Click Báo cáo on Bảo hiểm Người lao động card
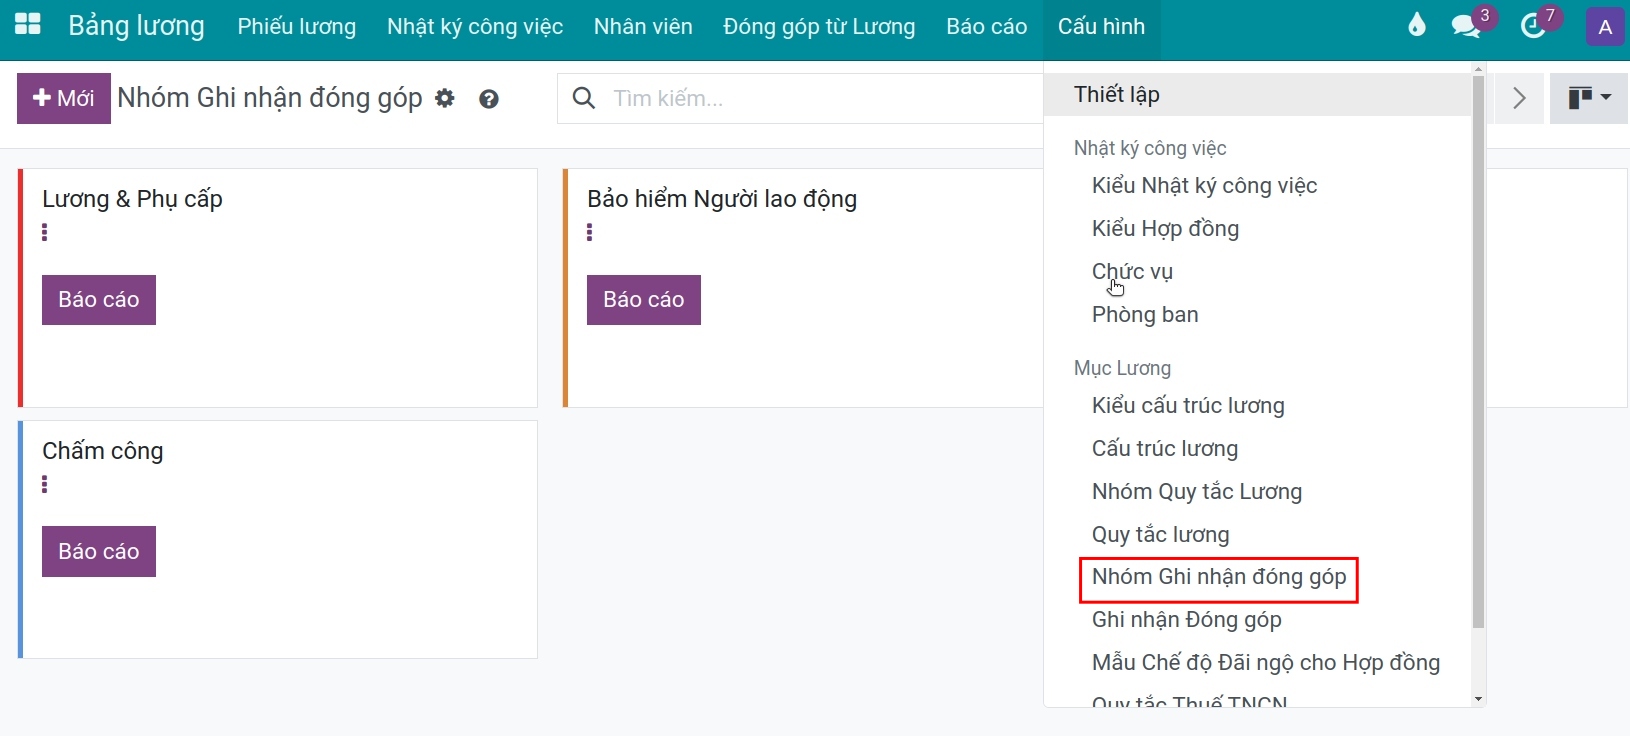 click(644, 300)
